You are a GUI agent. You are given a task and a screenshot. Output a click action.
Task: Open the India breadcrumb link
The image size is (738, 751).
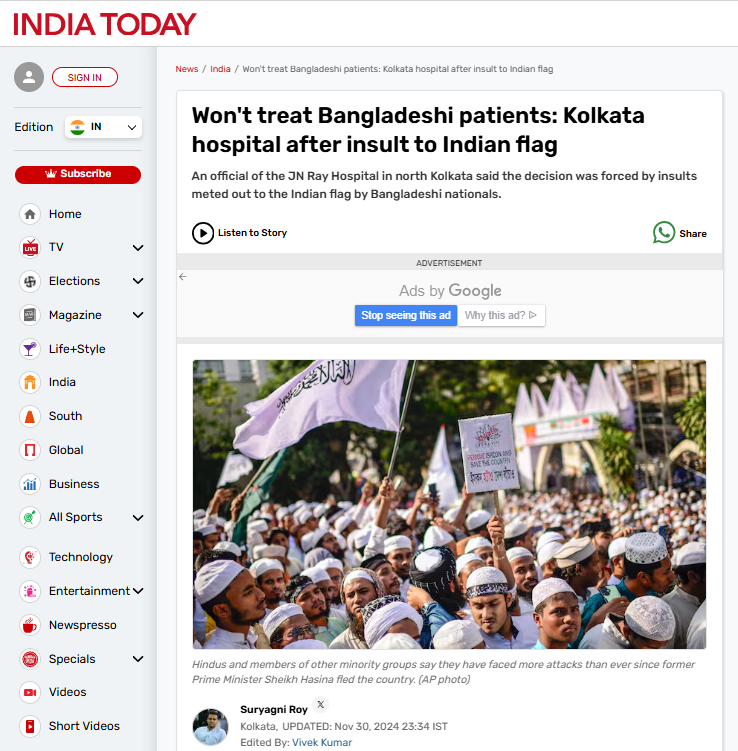(220, 69)
